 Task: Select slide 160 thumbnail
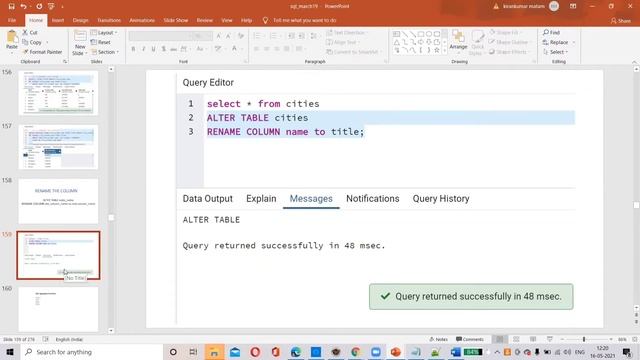58,309
